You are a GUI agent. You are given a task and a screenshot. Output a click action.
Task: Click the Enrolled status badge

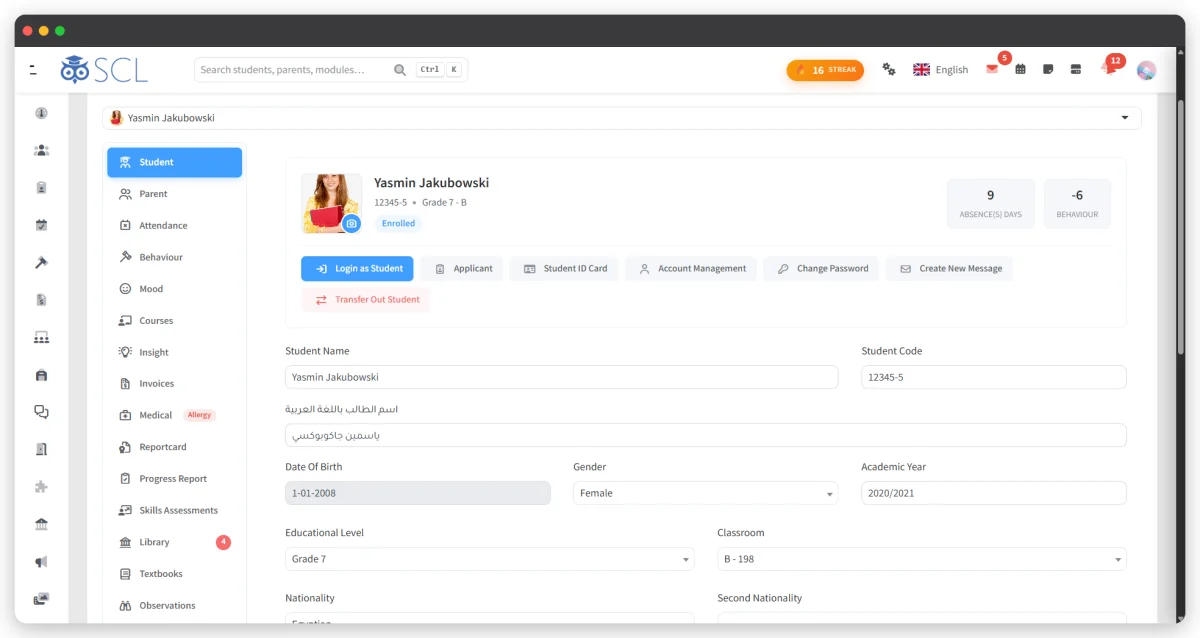coord(398,223)
